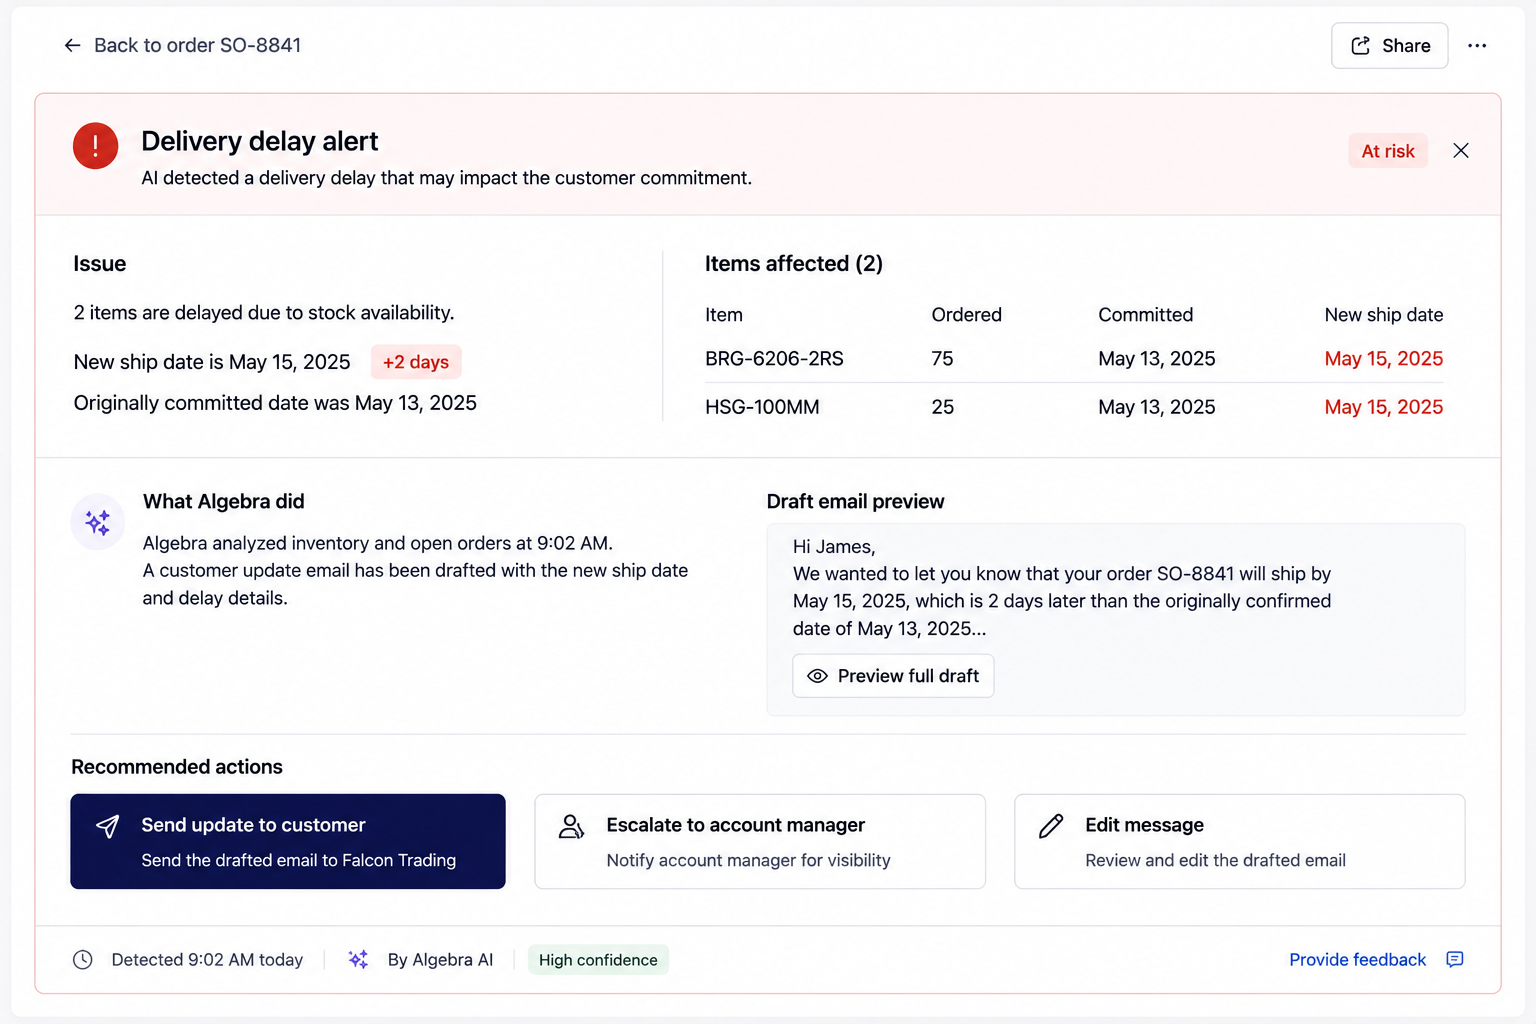The width and height of the screenshot is (1536, 1024).
Task: Click the pencil edit icon
Action: pos(1051,826)
